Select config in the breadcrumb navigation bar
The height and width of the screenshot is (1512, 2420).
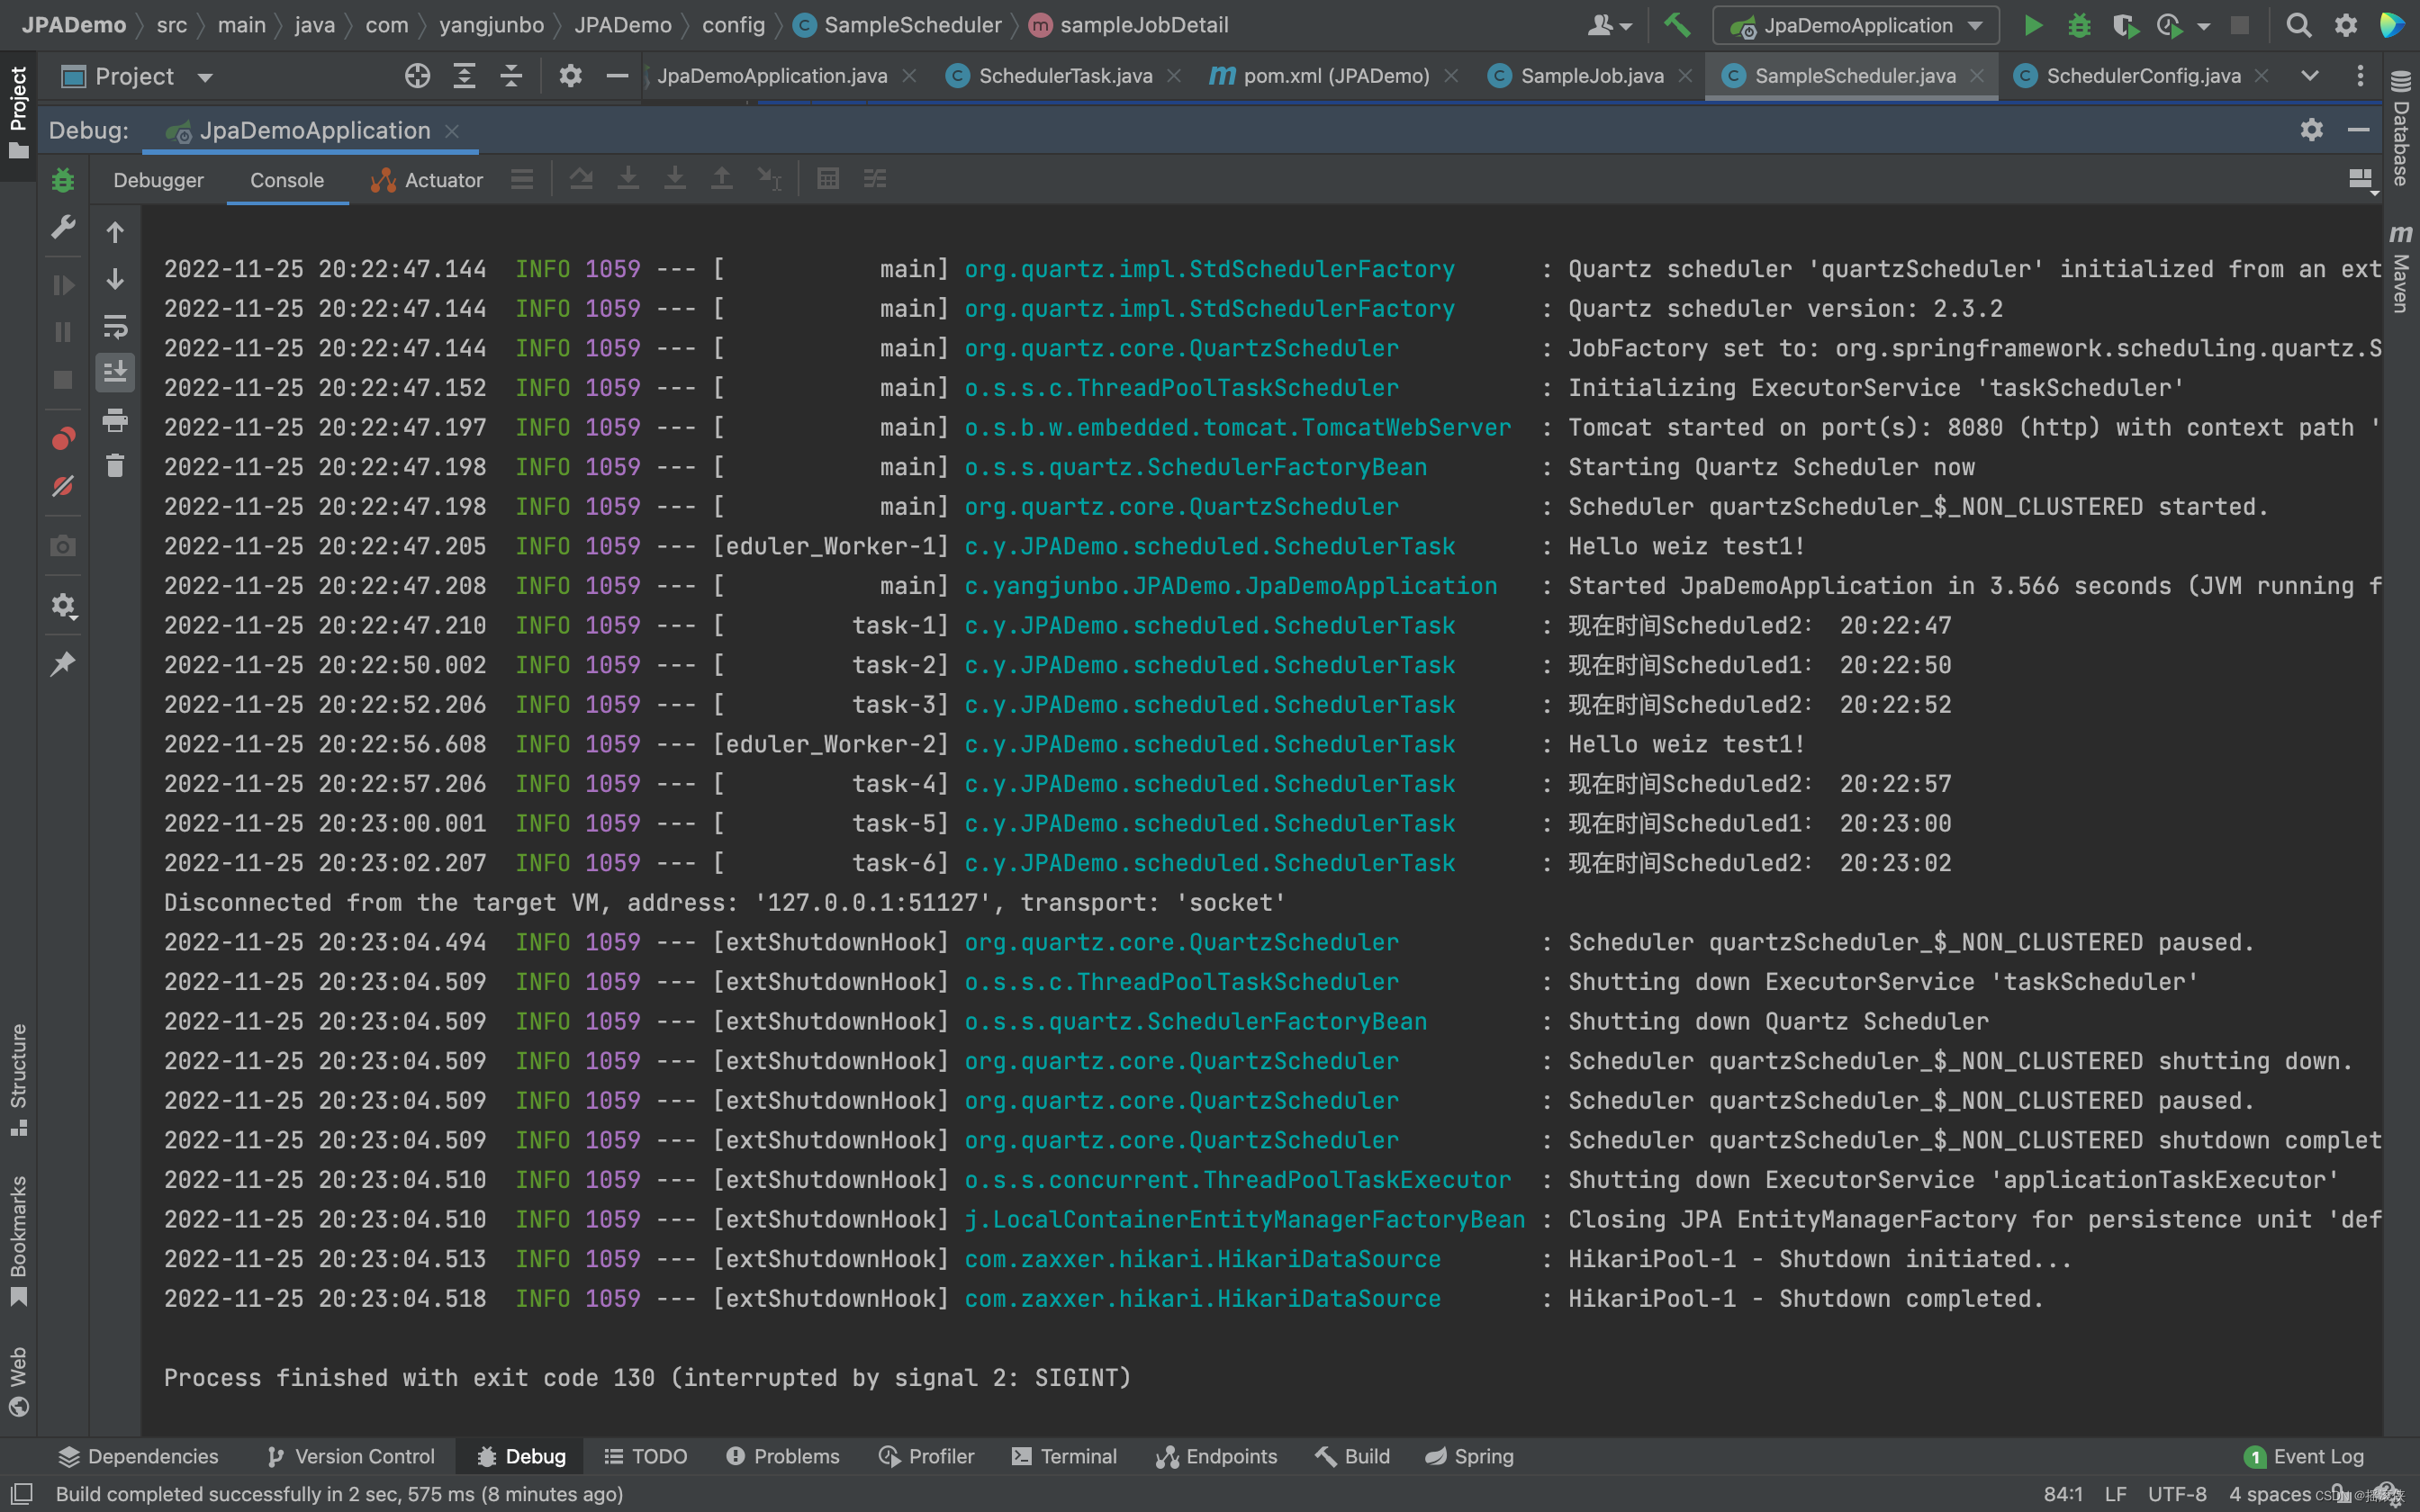(x=733, y=25)
